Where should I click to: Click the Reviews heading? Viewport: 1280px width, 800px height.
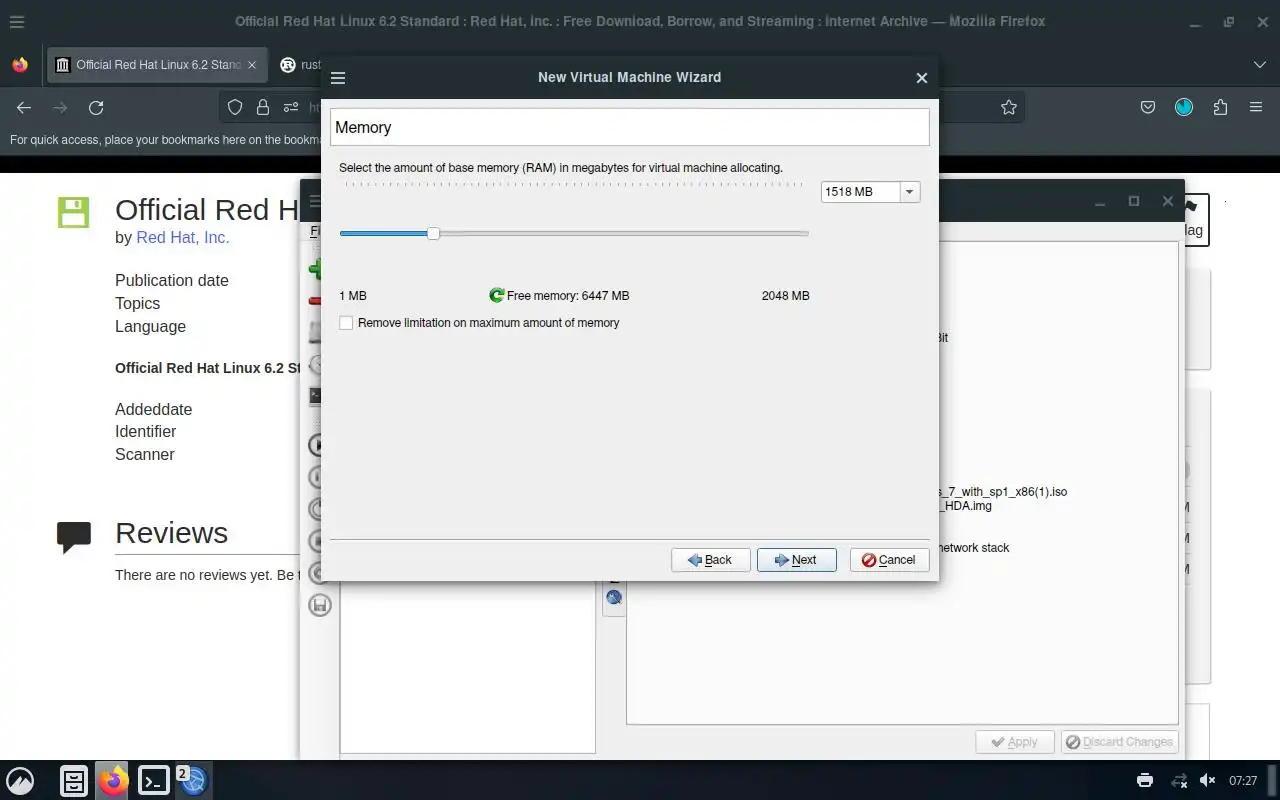coord(171,532)
